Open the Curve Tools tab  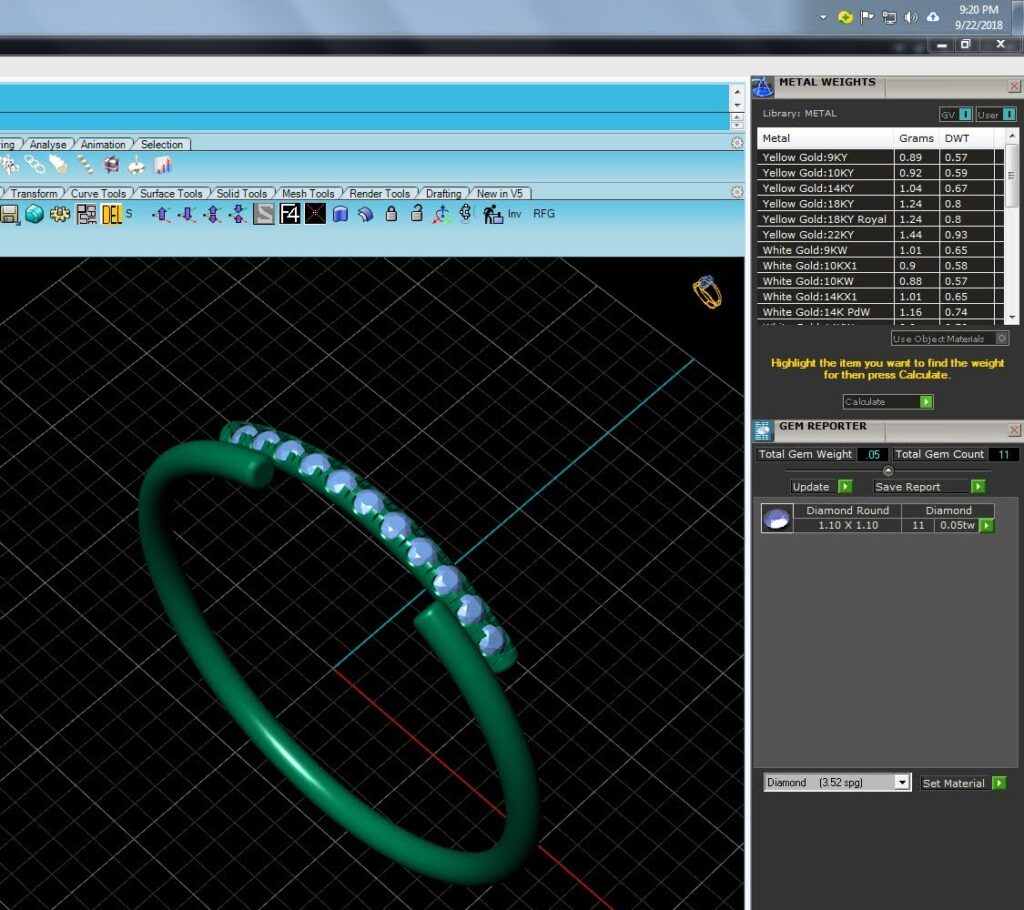point(98,193)
